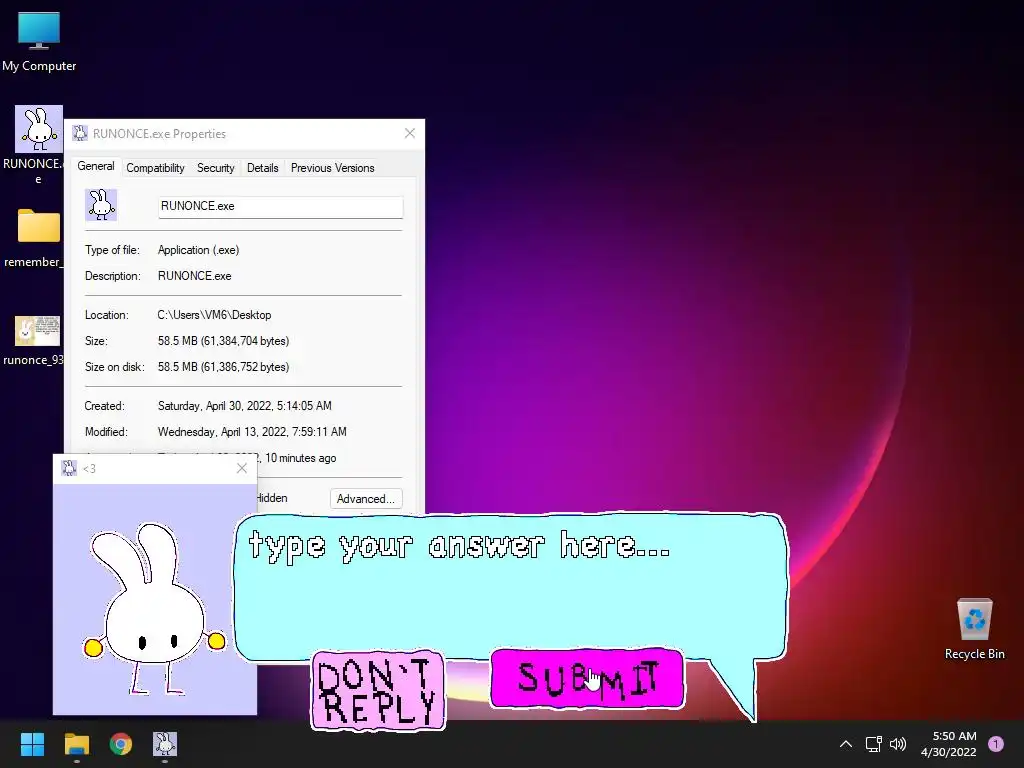Image resolution: width=1024 pixels, height=768 pixels.
Task: Open the My Computer desktop icon
Action: tap(39, 40)
